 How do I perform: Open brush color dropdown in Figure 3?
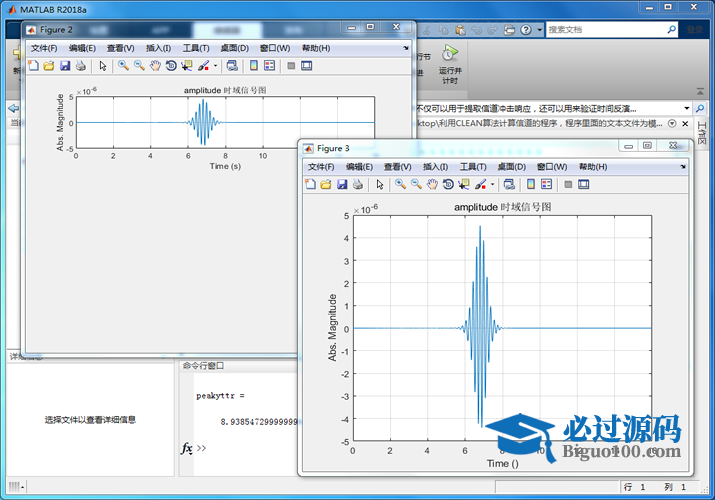tap(492, 185)
